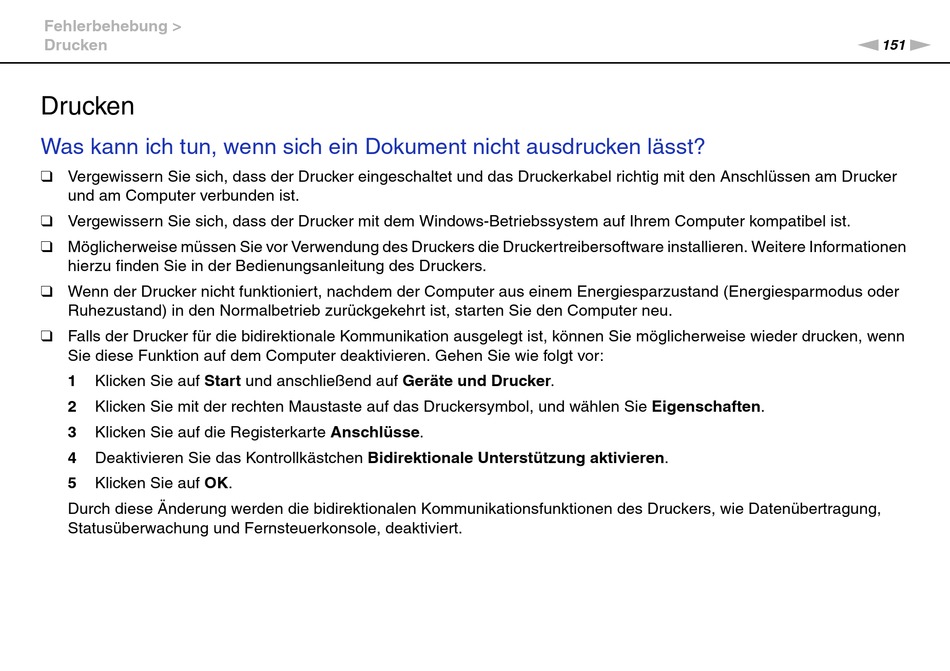Click bullet square beside bidirektionale Kommunikation paragraph
The height and width of the screenshot is (671, 950).
(46, 337)
